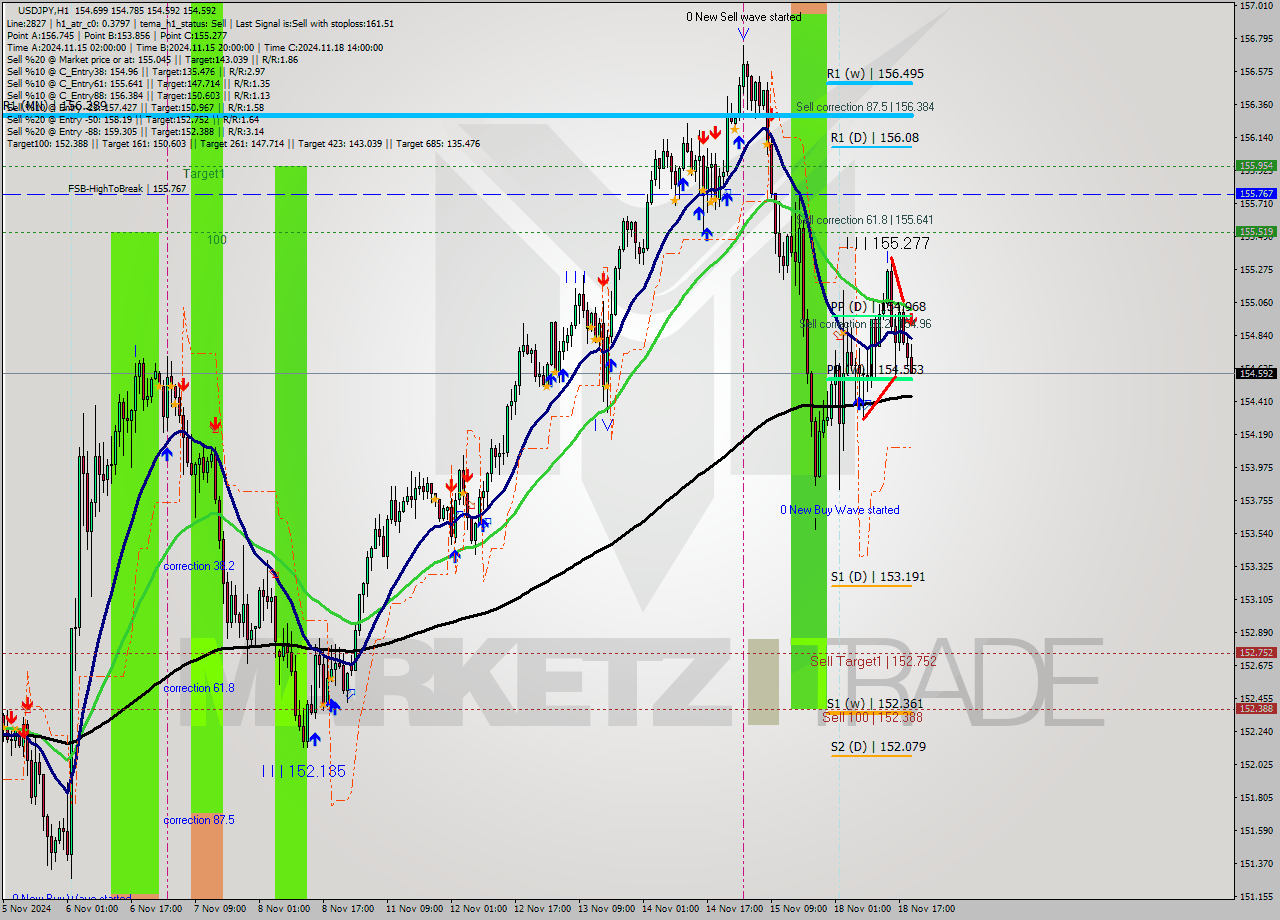Click the 153.975 value on price scale
The image size is (1280, 920).
pyautogui.click(x=1256, y=468)
